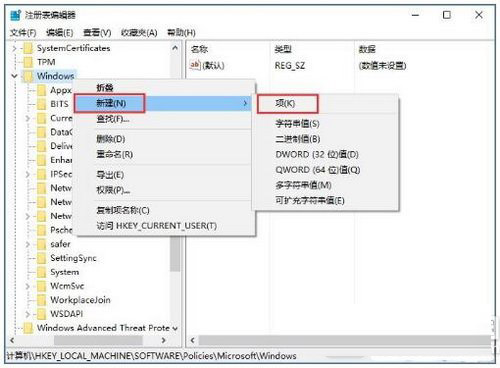Click the 数据 column header
Image resolution: width=500 pixels, height=368 pixels.
pos(367,49)
